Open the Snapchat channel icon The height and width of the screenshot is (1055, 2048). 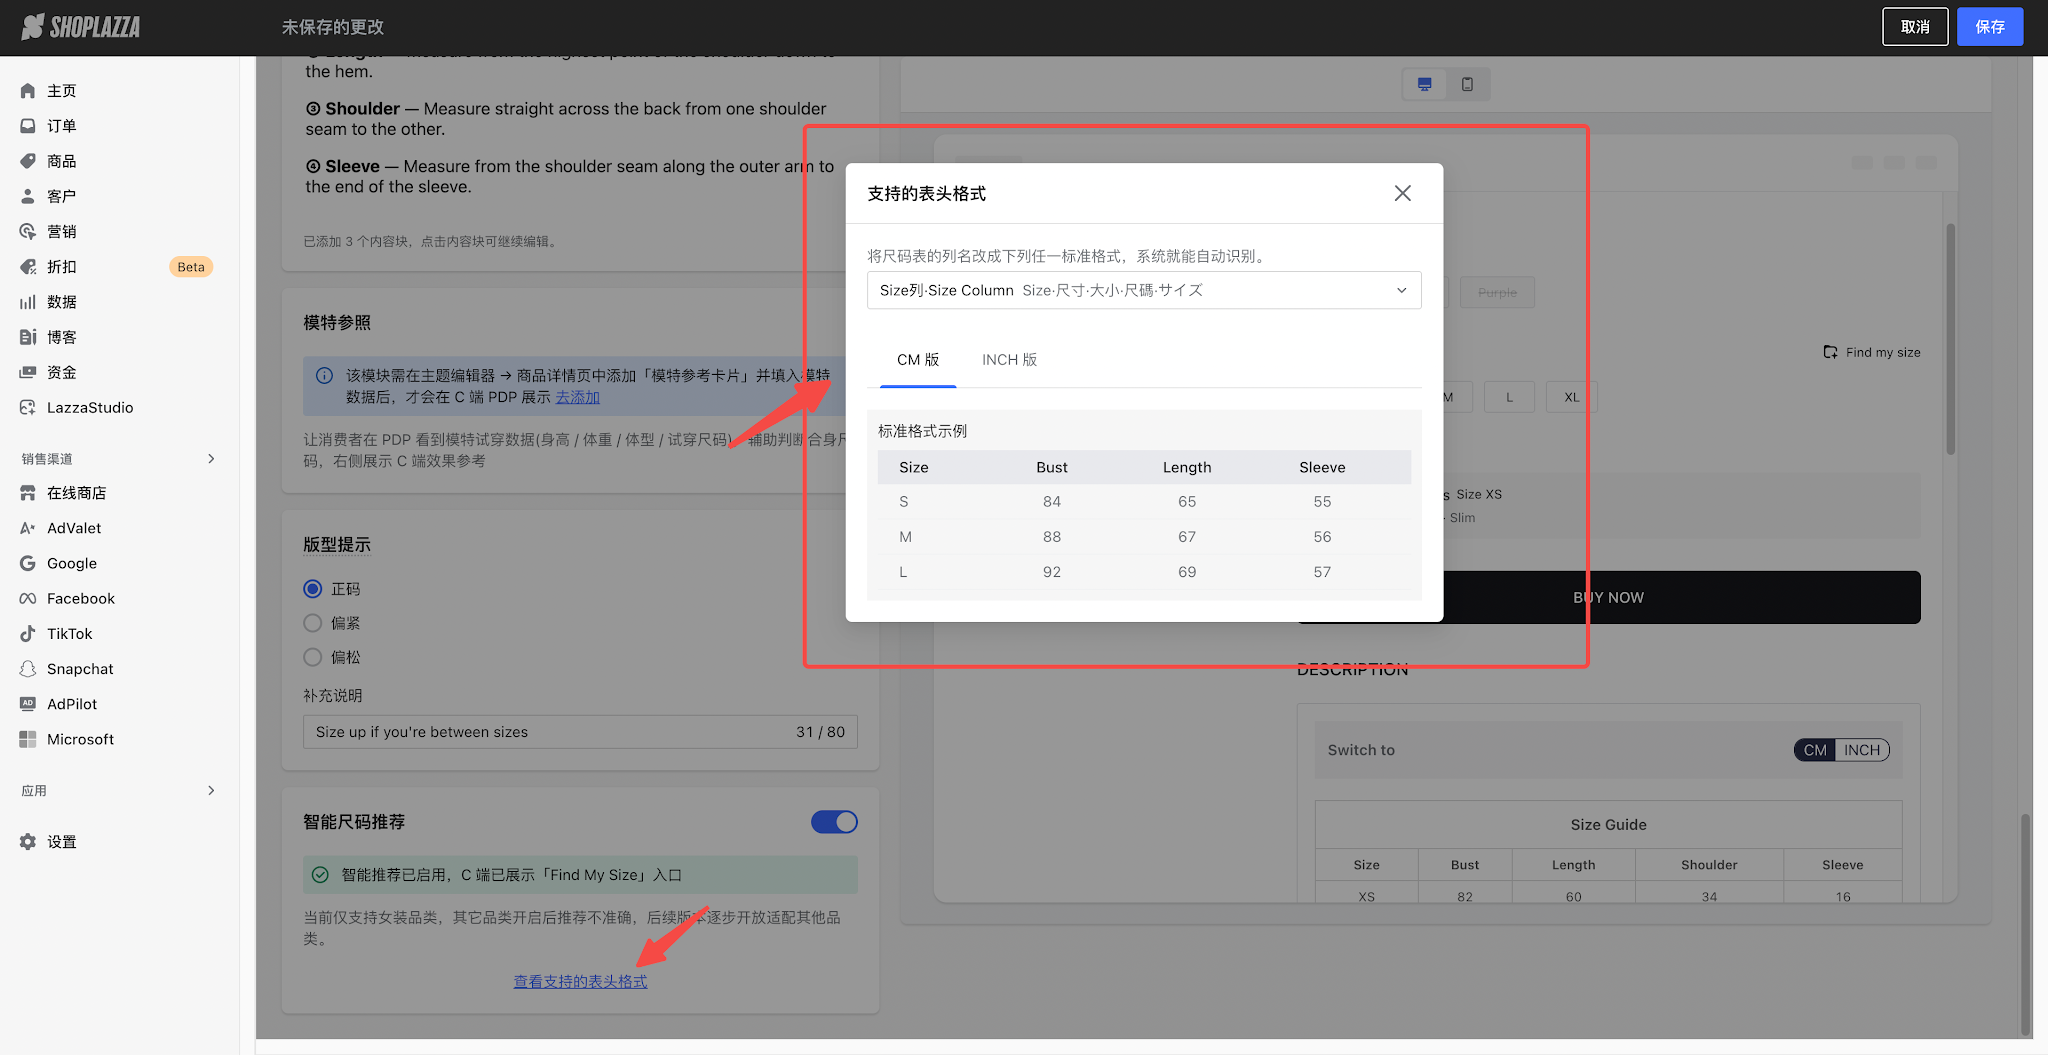(28, 669)
